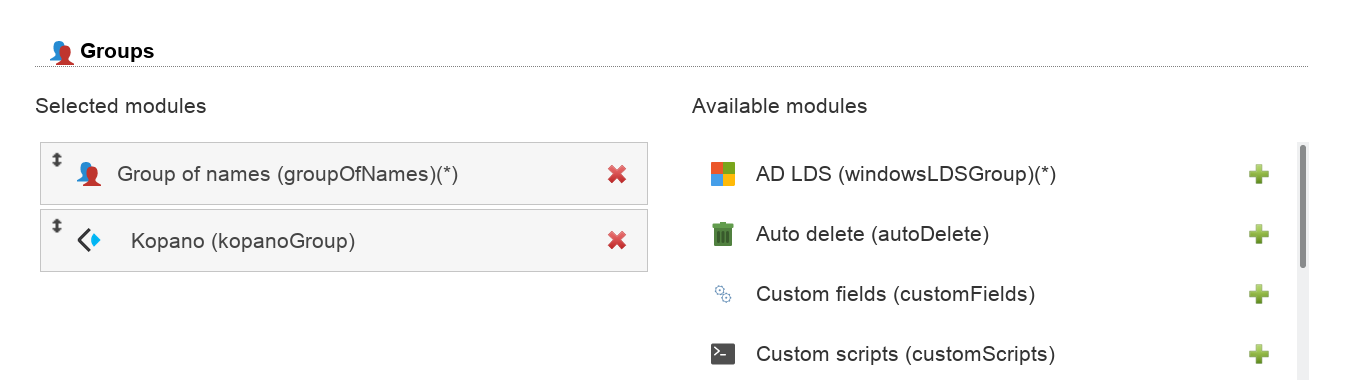Click the Kopano logo icon
The image size is (1370, 380).
pos(90,240)
